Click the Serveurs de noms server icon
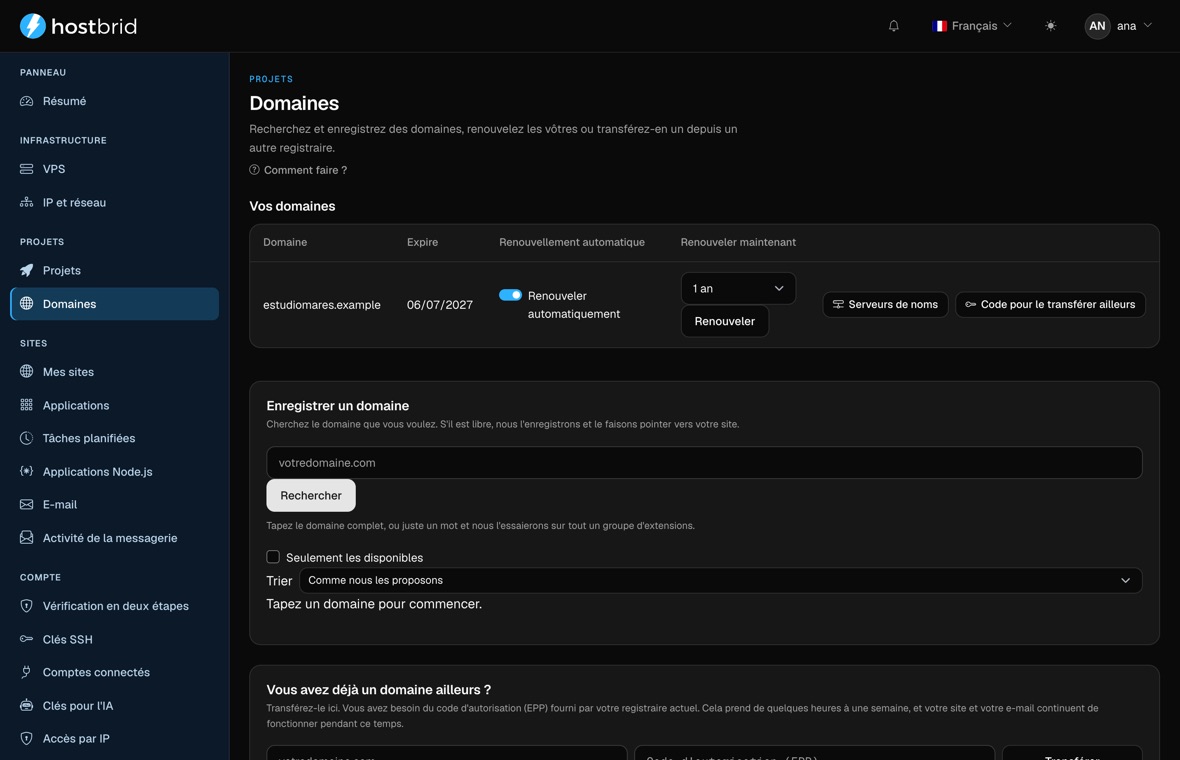 [x=838, y=304]
